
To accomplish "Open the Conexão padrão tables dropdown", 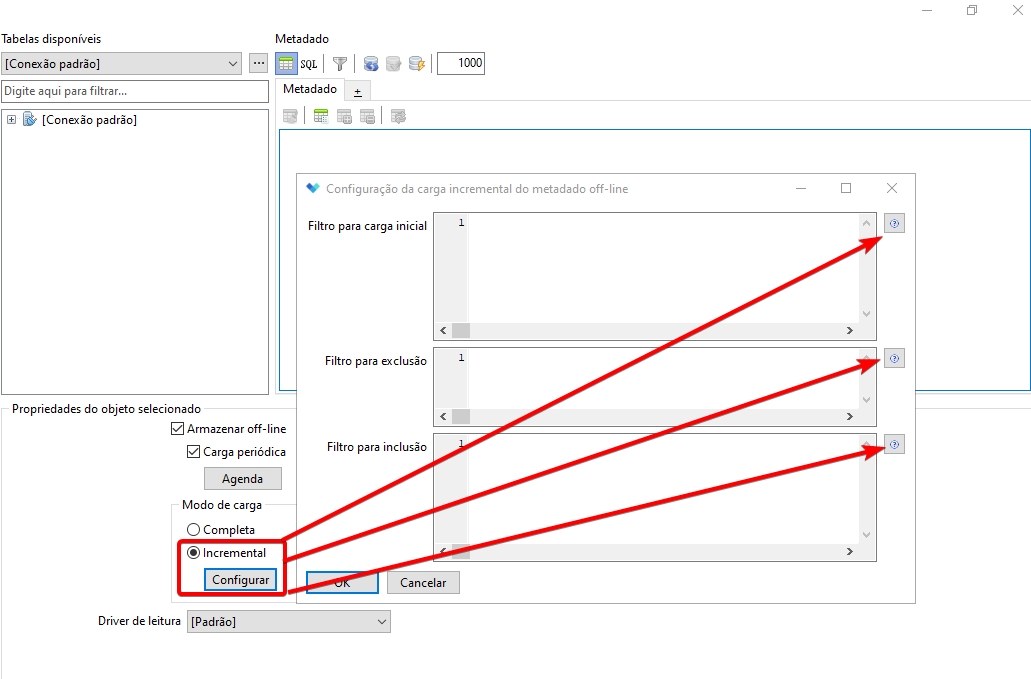I will [x=122, y=63].
